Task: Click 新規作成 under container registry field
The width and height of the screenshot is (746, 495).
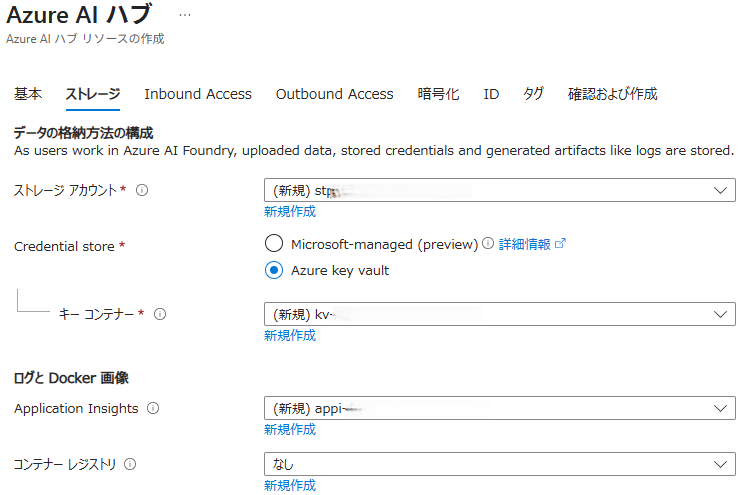Action: pyautogui.click(x=290, y=485)
